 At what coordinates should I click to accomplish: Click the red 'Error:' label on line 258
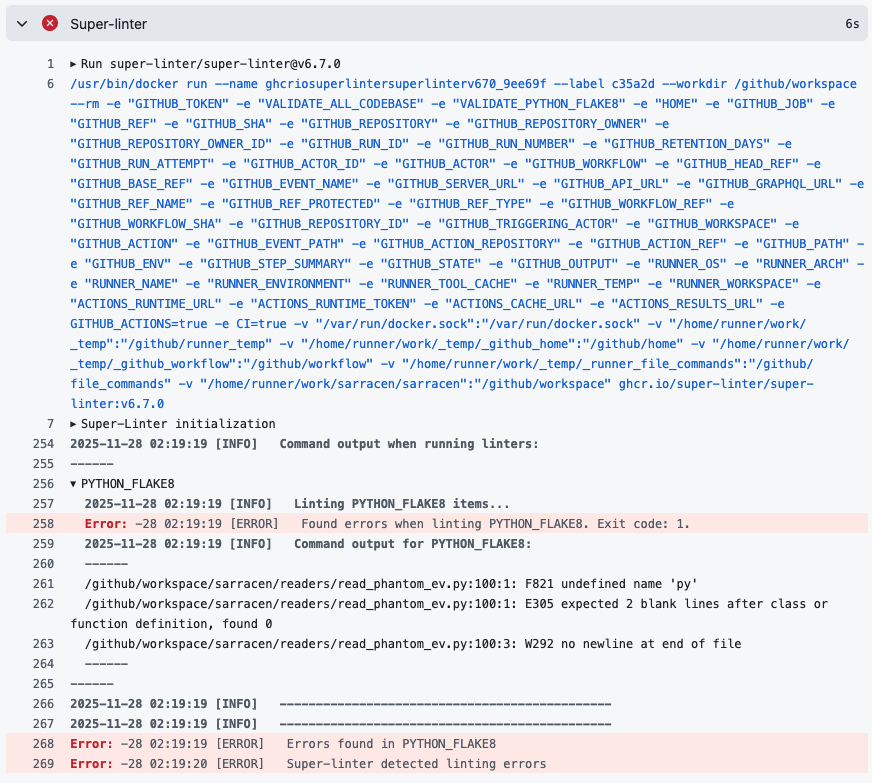pos(106,524)
